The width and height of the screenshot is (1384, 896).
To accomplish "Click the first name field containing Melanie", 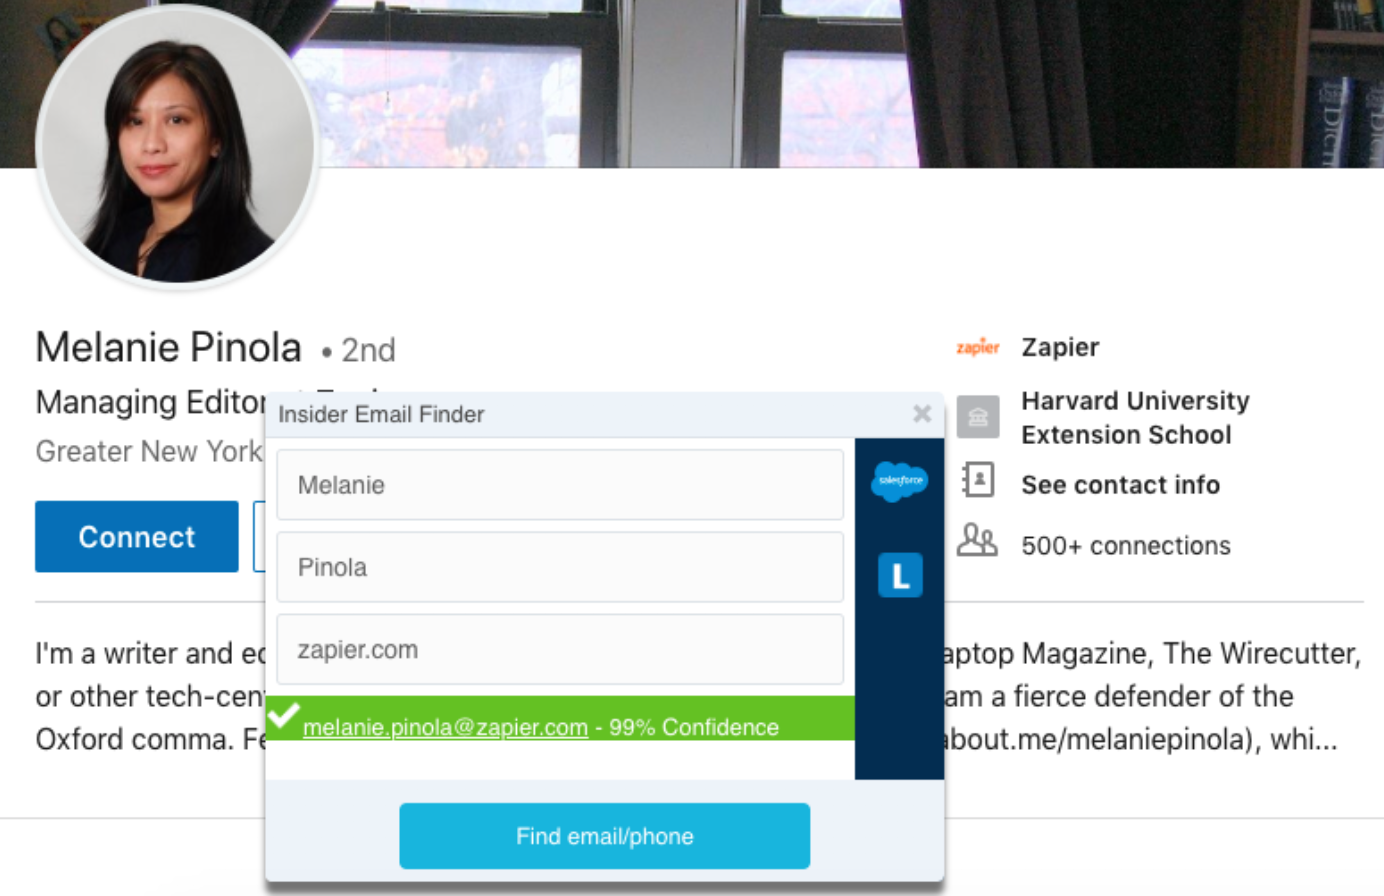I will [x=560, y=485].
